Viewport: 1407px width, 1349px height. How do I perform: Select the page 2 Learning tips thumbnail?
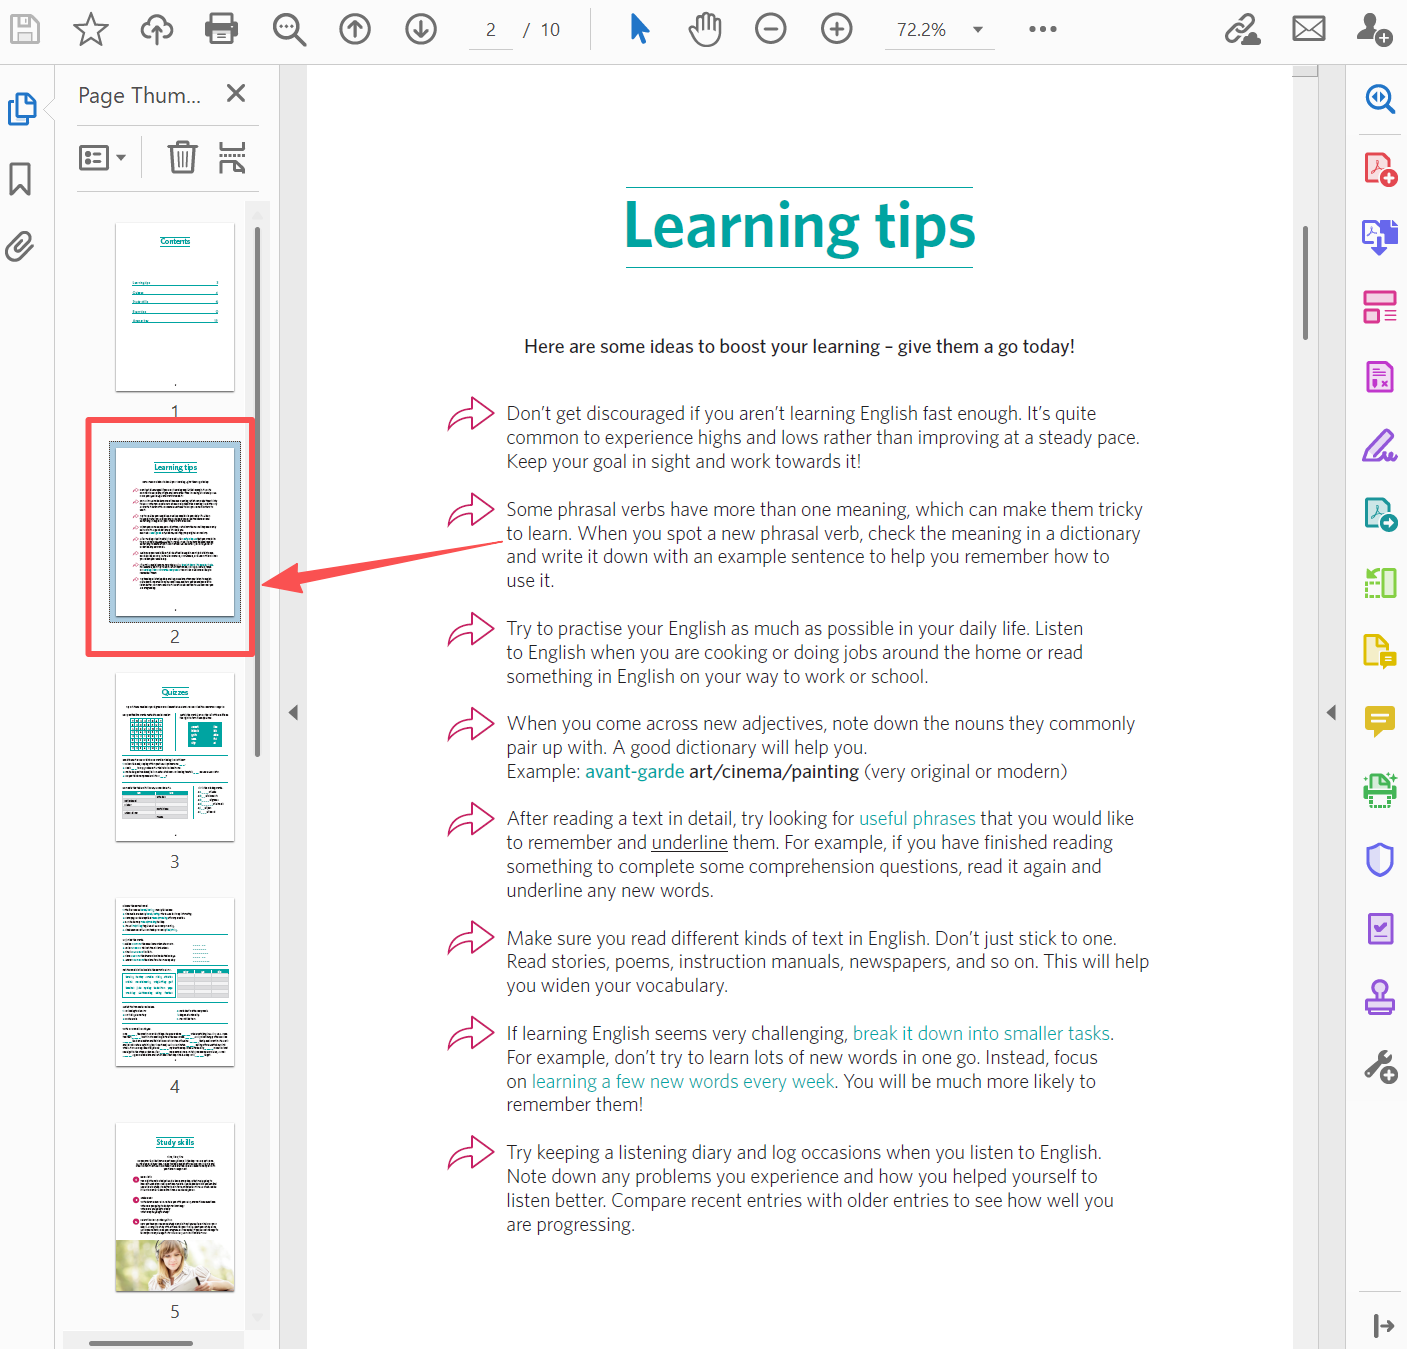pos(175,531)
